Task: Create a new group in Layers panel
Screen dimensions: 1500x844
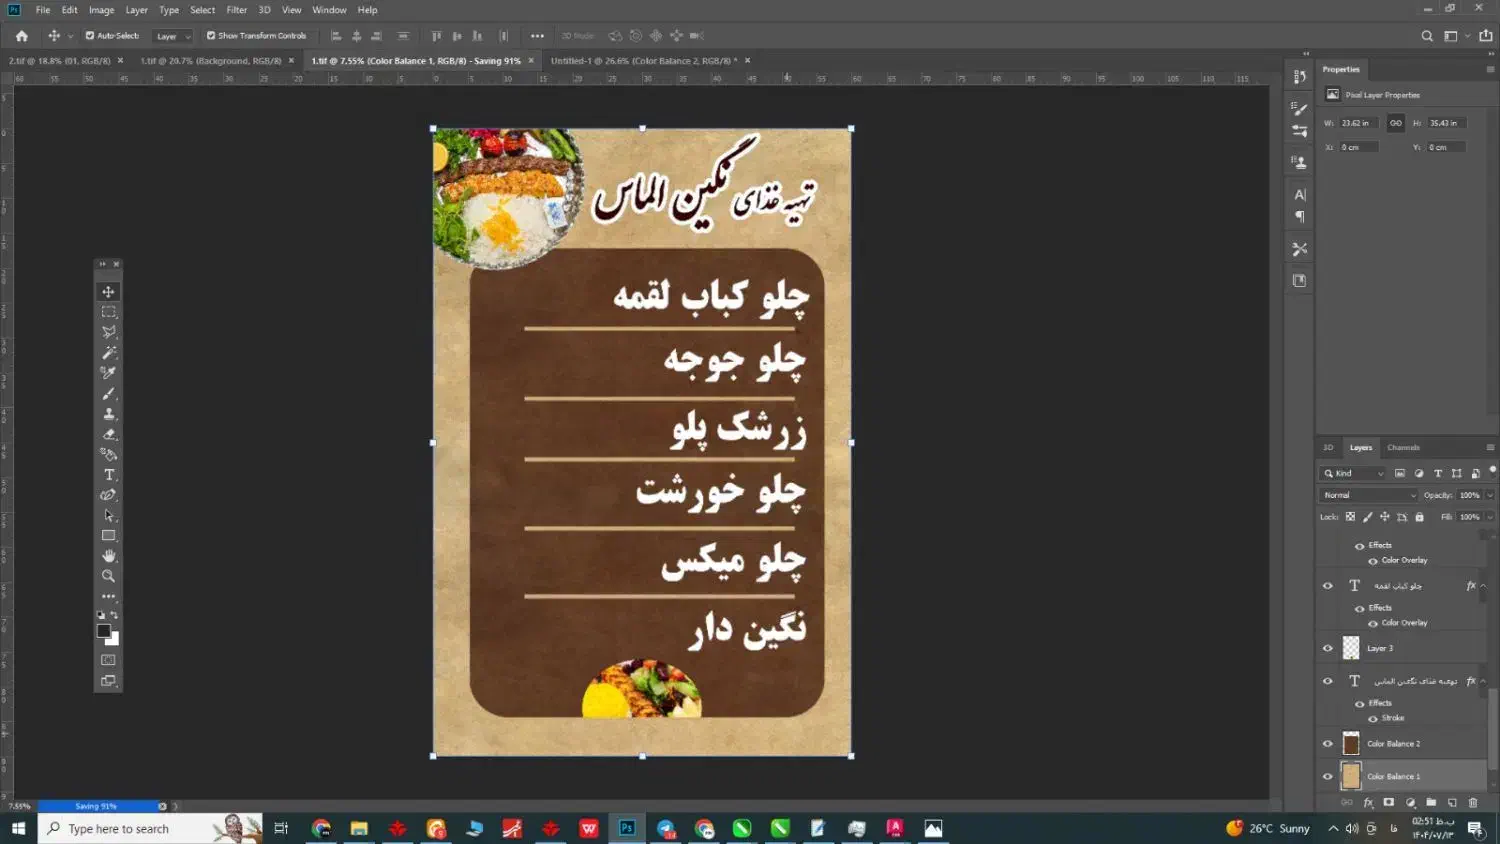Action: [1431, 802]
